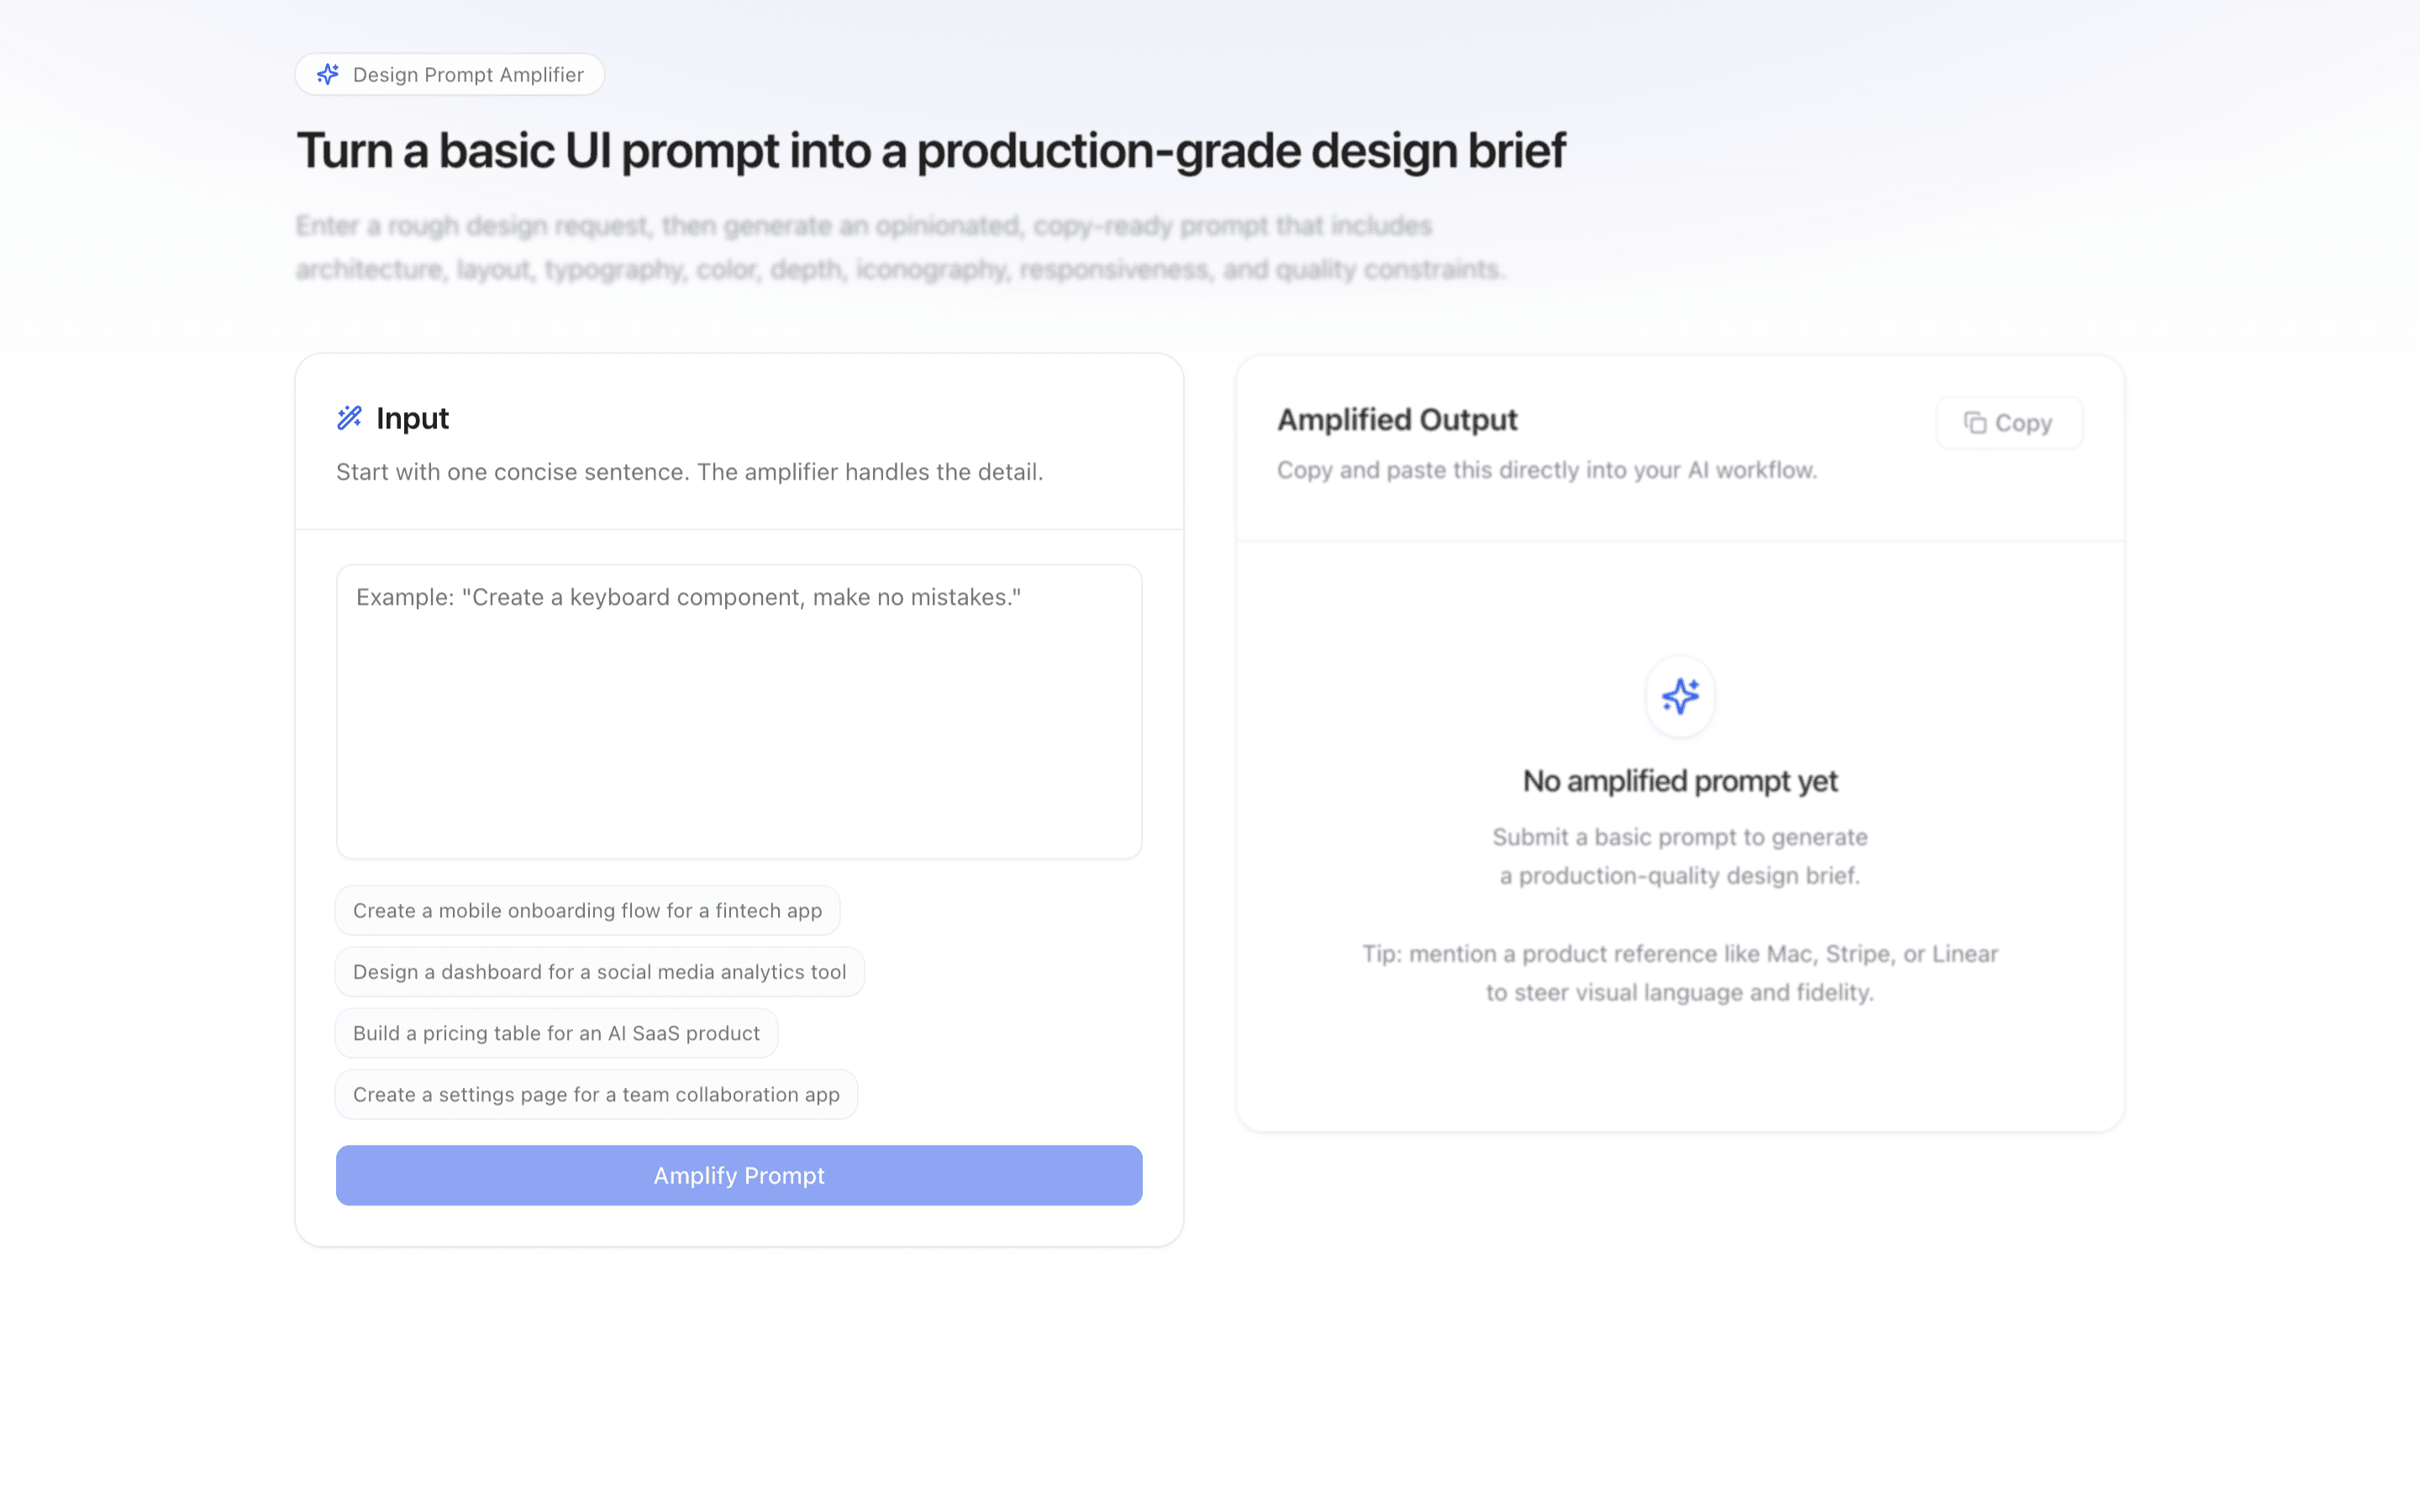Click the tip text mentioning Mac, Stripe, or Linear
Screen dimensions: 2420x1512
tap(1680, 972)
